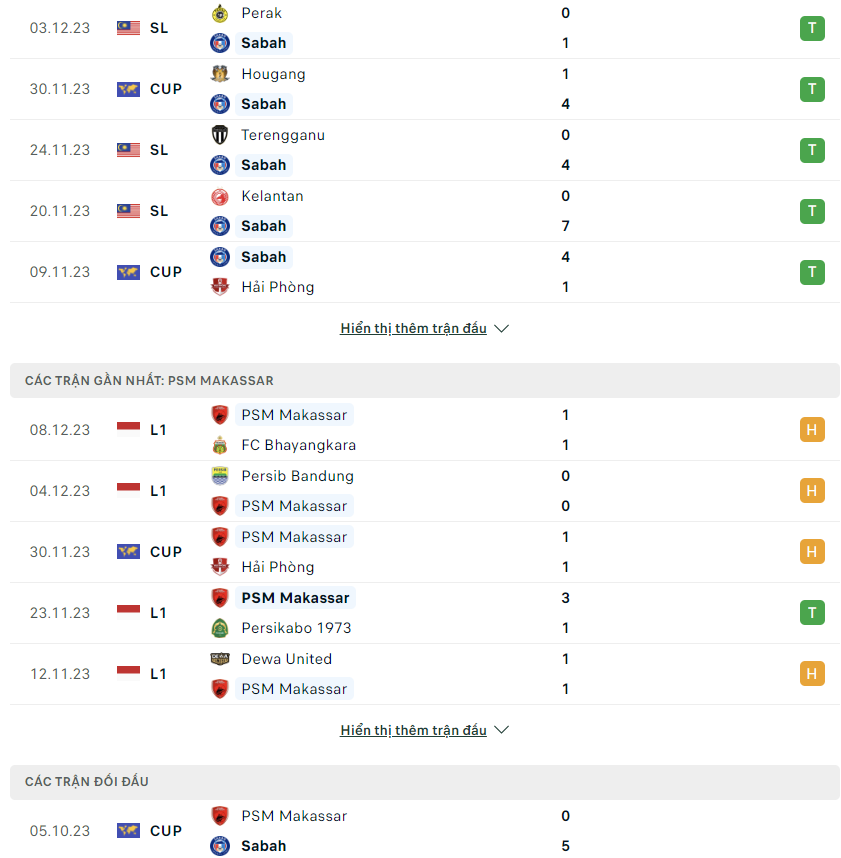Viewport: 841px width, 858px height.
Task: Click the Persikabo 1973 club crest
Action: coord(220,628)
